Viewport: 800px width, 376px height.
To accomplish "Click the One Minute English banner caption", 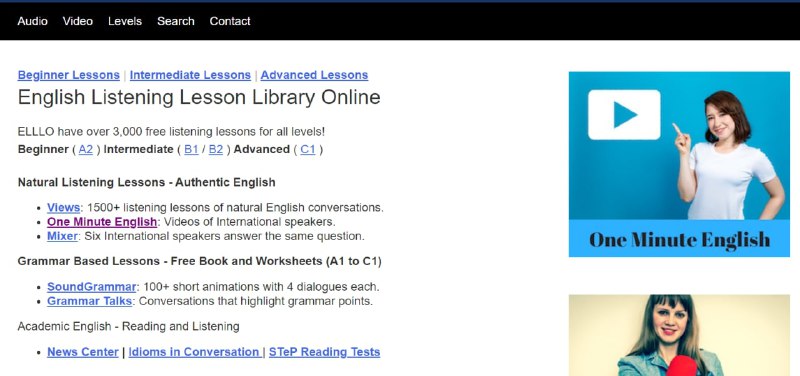I will [x=679, y=239].
